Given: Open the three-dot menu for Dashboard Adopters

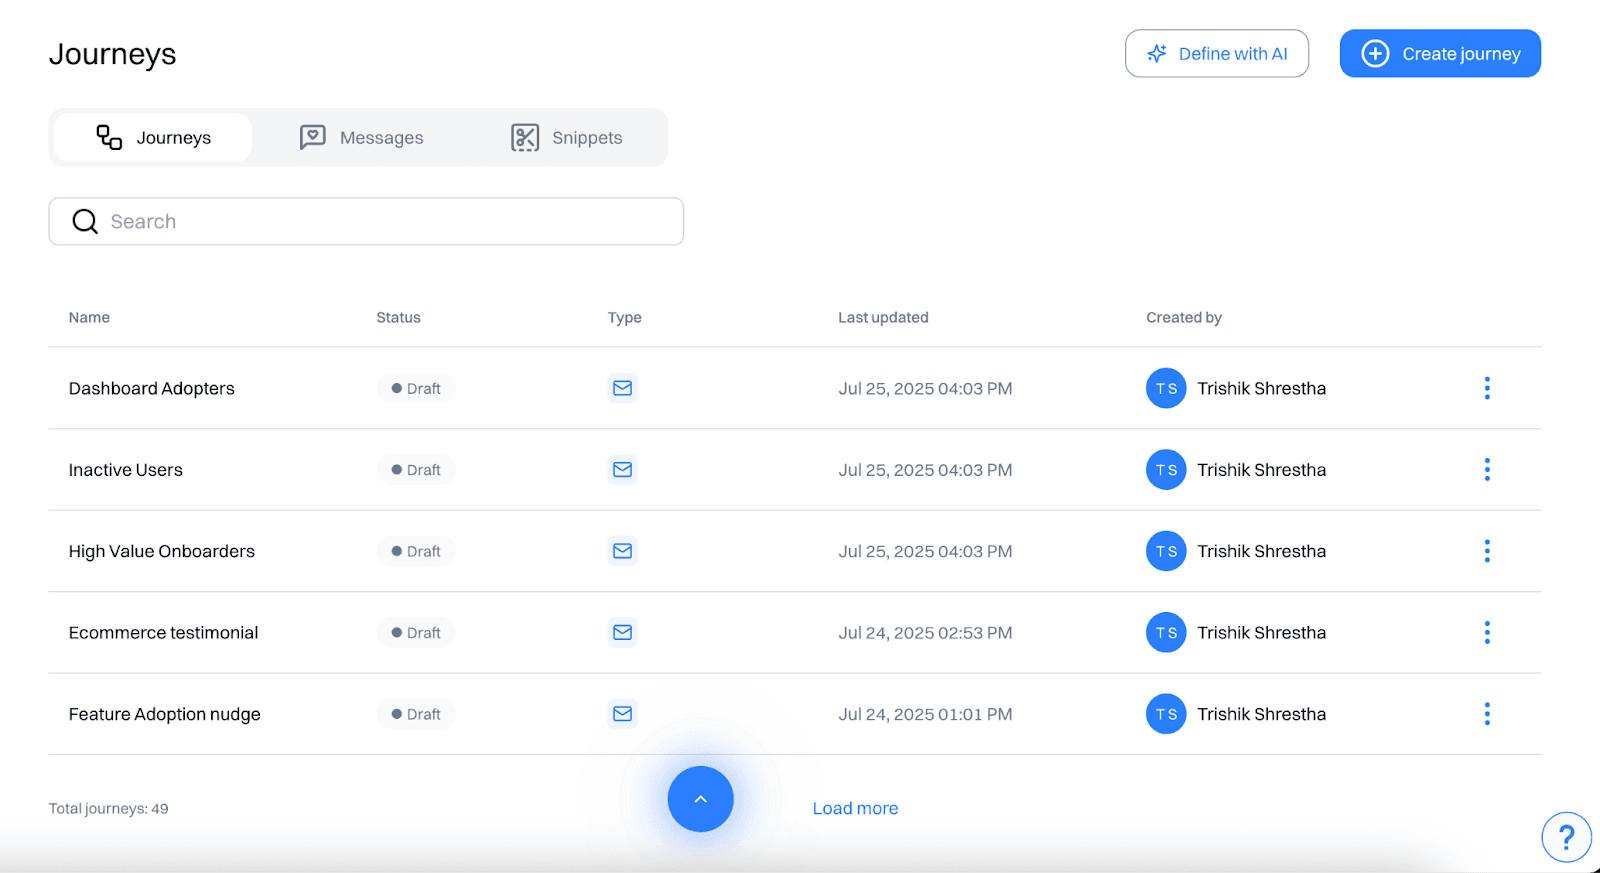Looking at the screenshot, I should click(1487, 388).
